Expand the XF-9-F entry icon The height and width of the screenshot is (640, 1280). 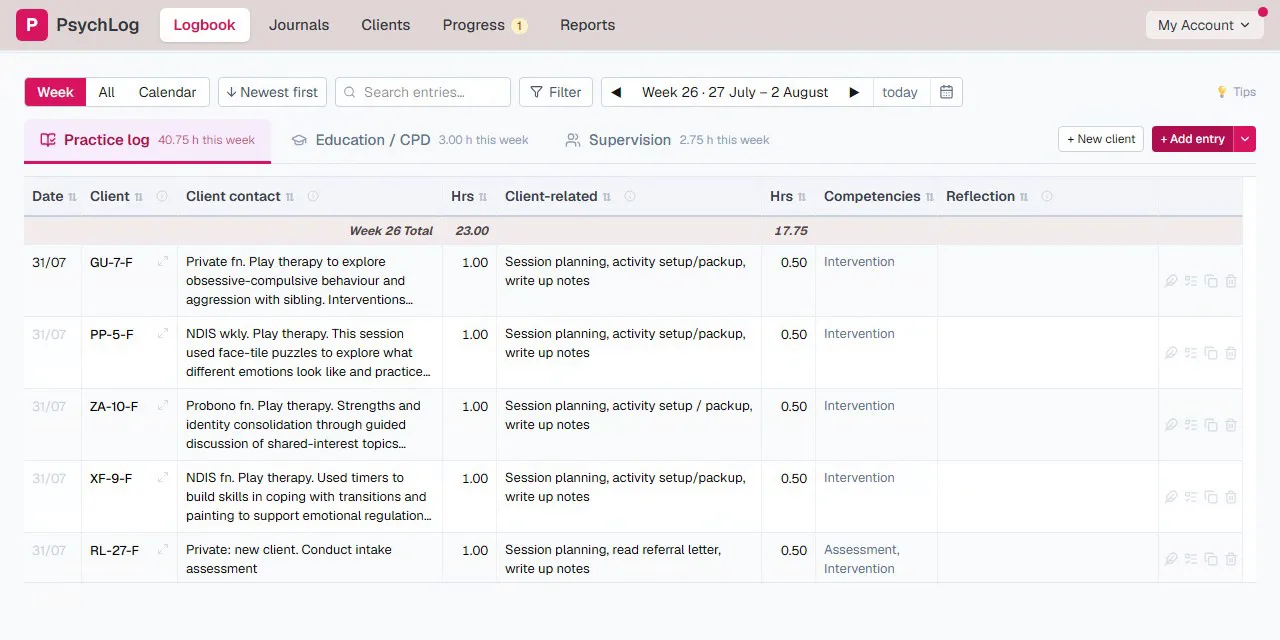[x=163, y=478]
